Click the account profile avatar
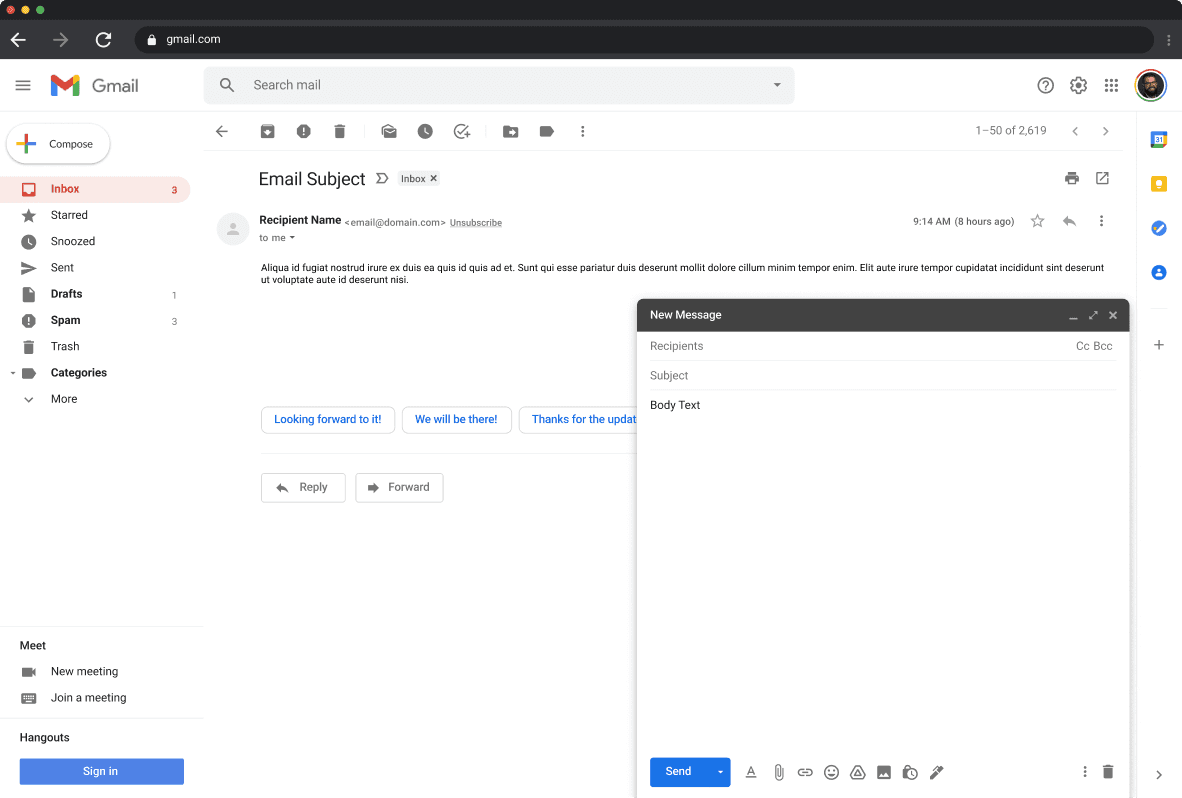This screenshot has height=798, width=1182. (1150, 85)
